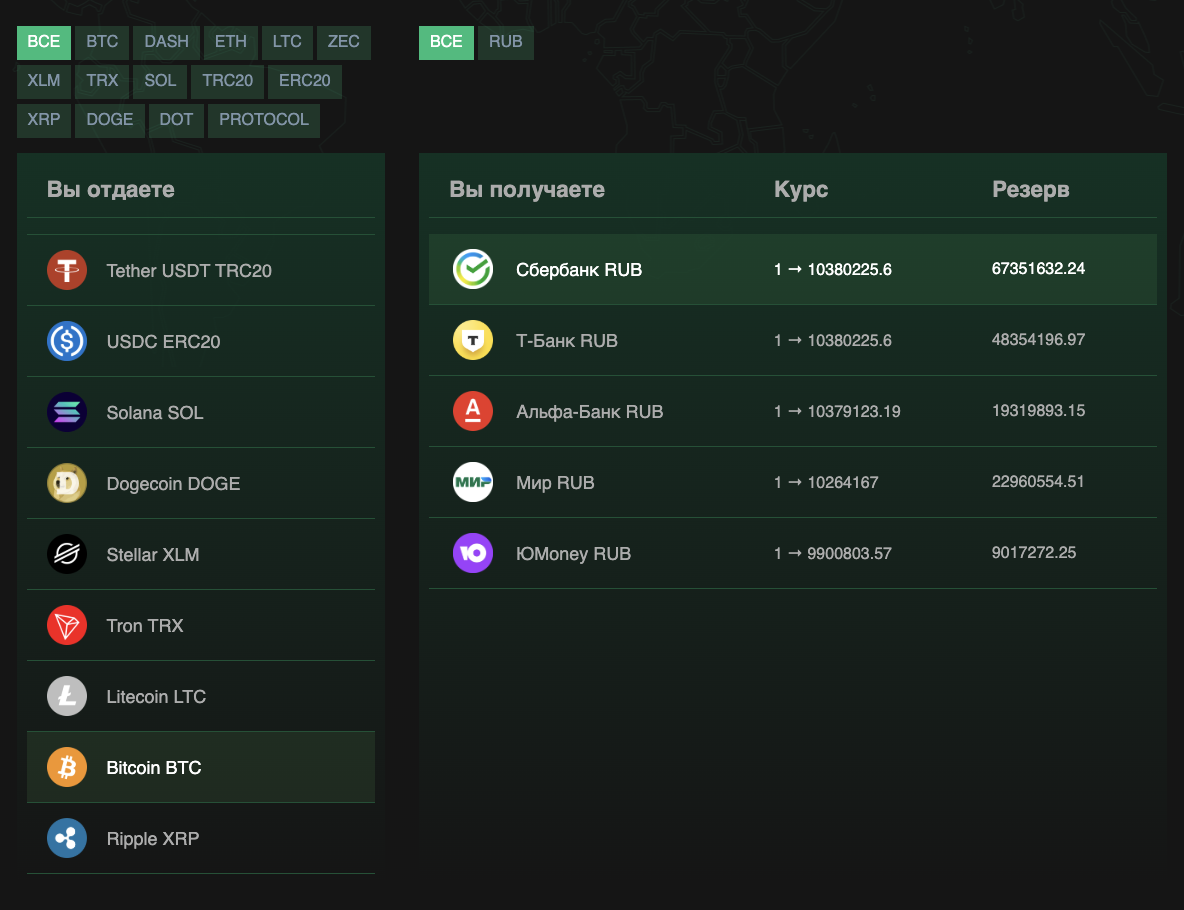Click the Solana SOL logo icon
This screenshot has height=910, width=1184.
tap(67, 412)
